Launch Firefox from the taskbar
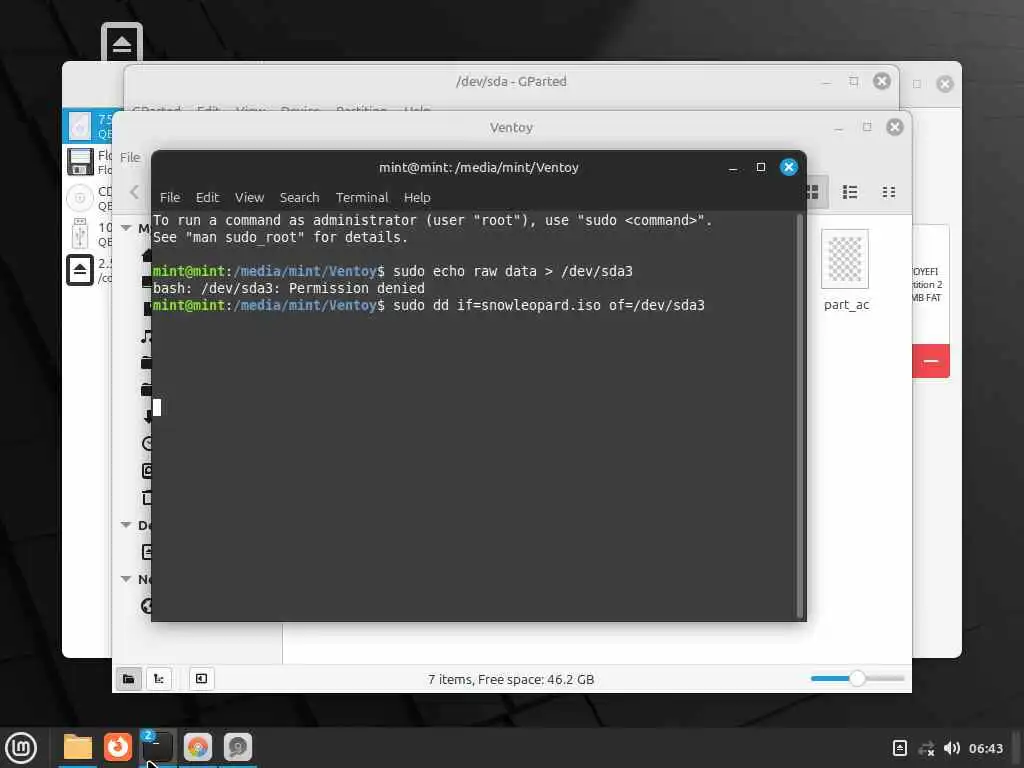Screen dimensions: 1024x768 coord(118,747)
